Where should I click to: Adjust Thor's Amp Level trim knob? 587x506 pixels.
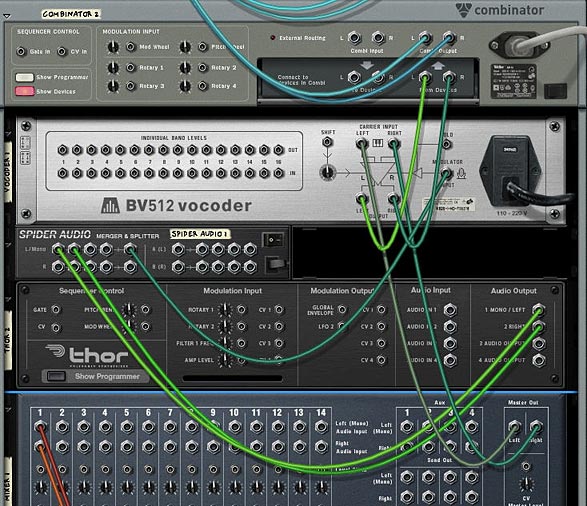point(225,360)
